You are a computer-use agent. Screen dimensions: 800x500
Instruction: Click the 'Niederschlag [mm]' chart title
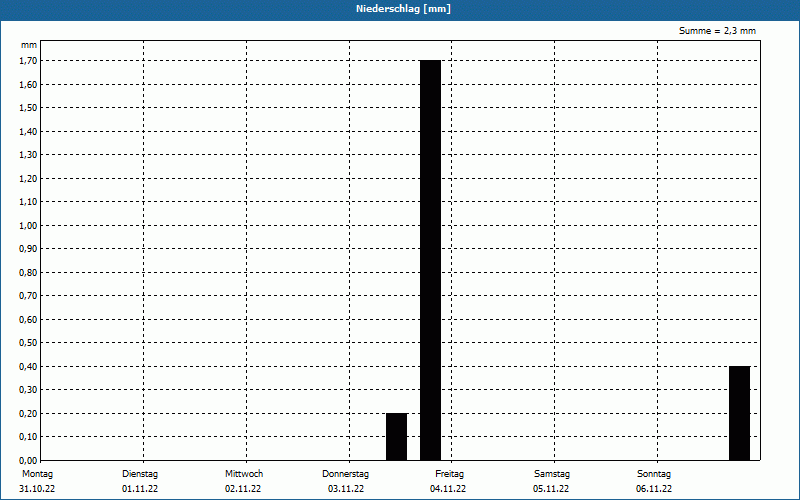(403, 9)
